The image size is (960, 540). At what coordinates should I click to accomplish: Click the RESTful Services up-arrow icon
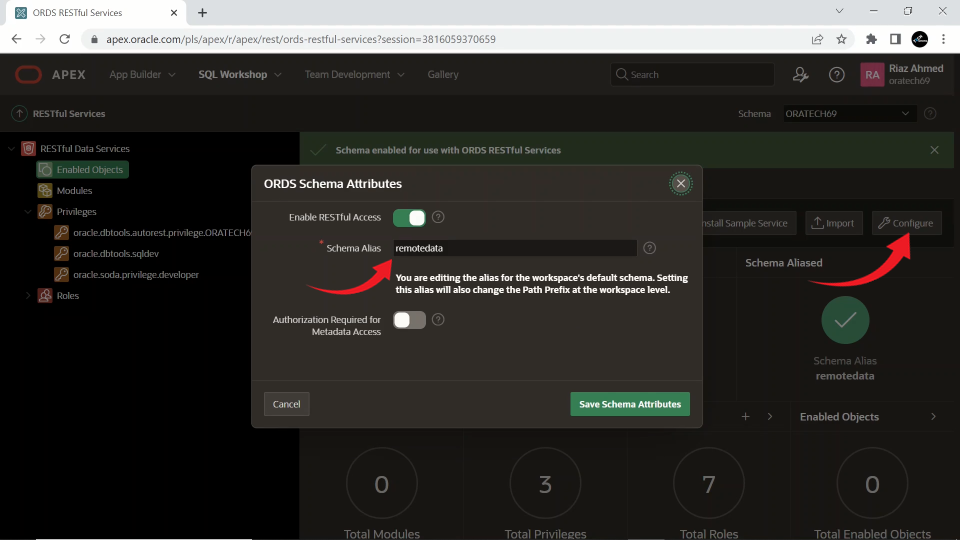click(20, 113)
